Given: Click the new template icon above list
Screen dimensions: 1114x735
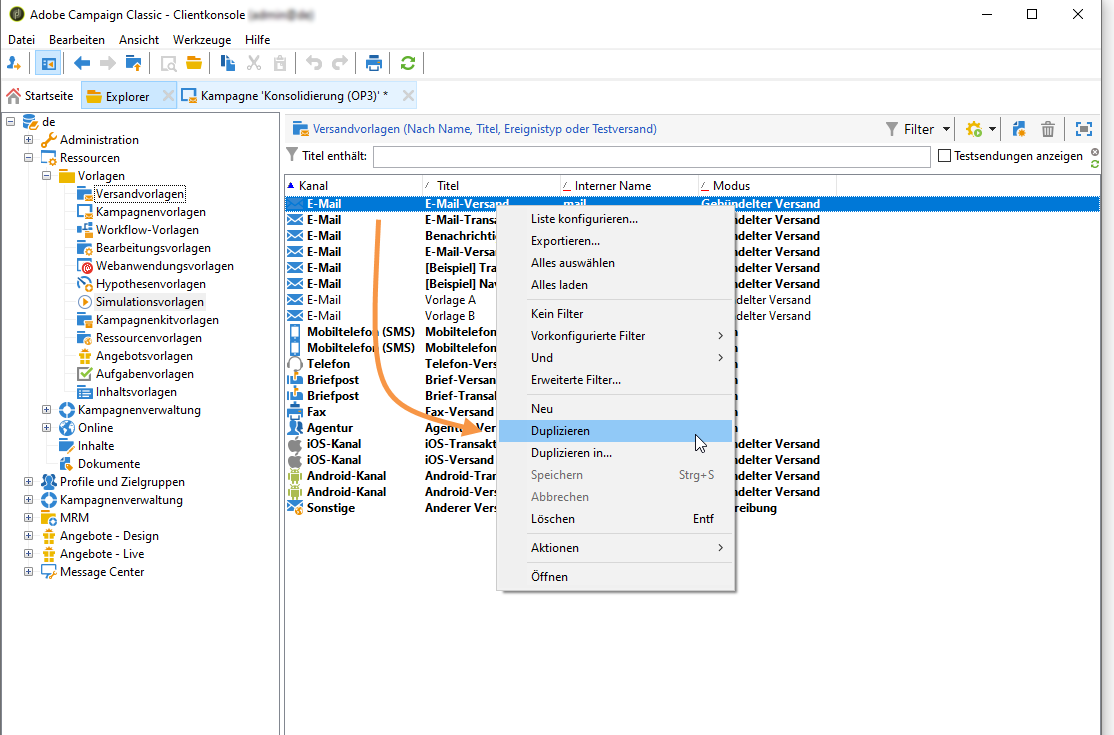Looking at the screenshot, I should 1019,129.
